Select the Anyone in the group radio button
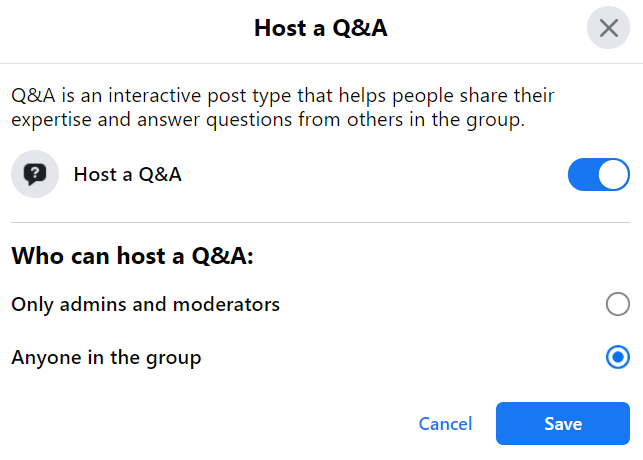The image size is (643, 460). pos(618,357)
